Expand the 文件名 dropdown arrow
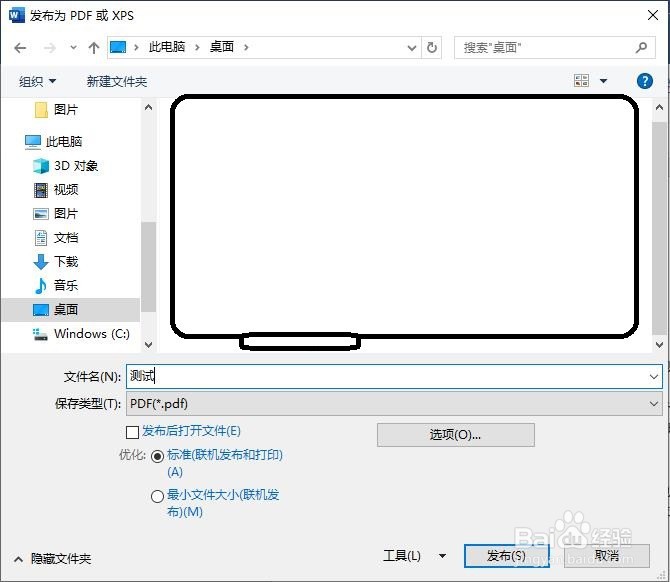The height and width of the screenshot is (582, 670). point(654,377)
